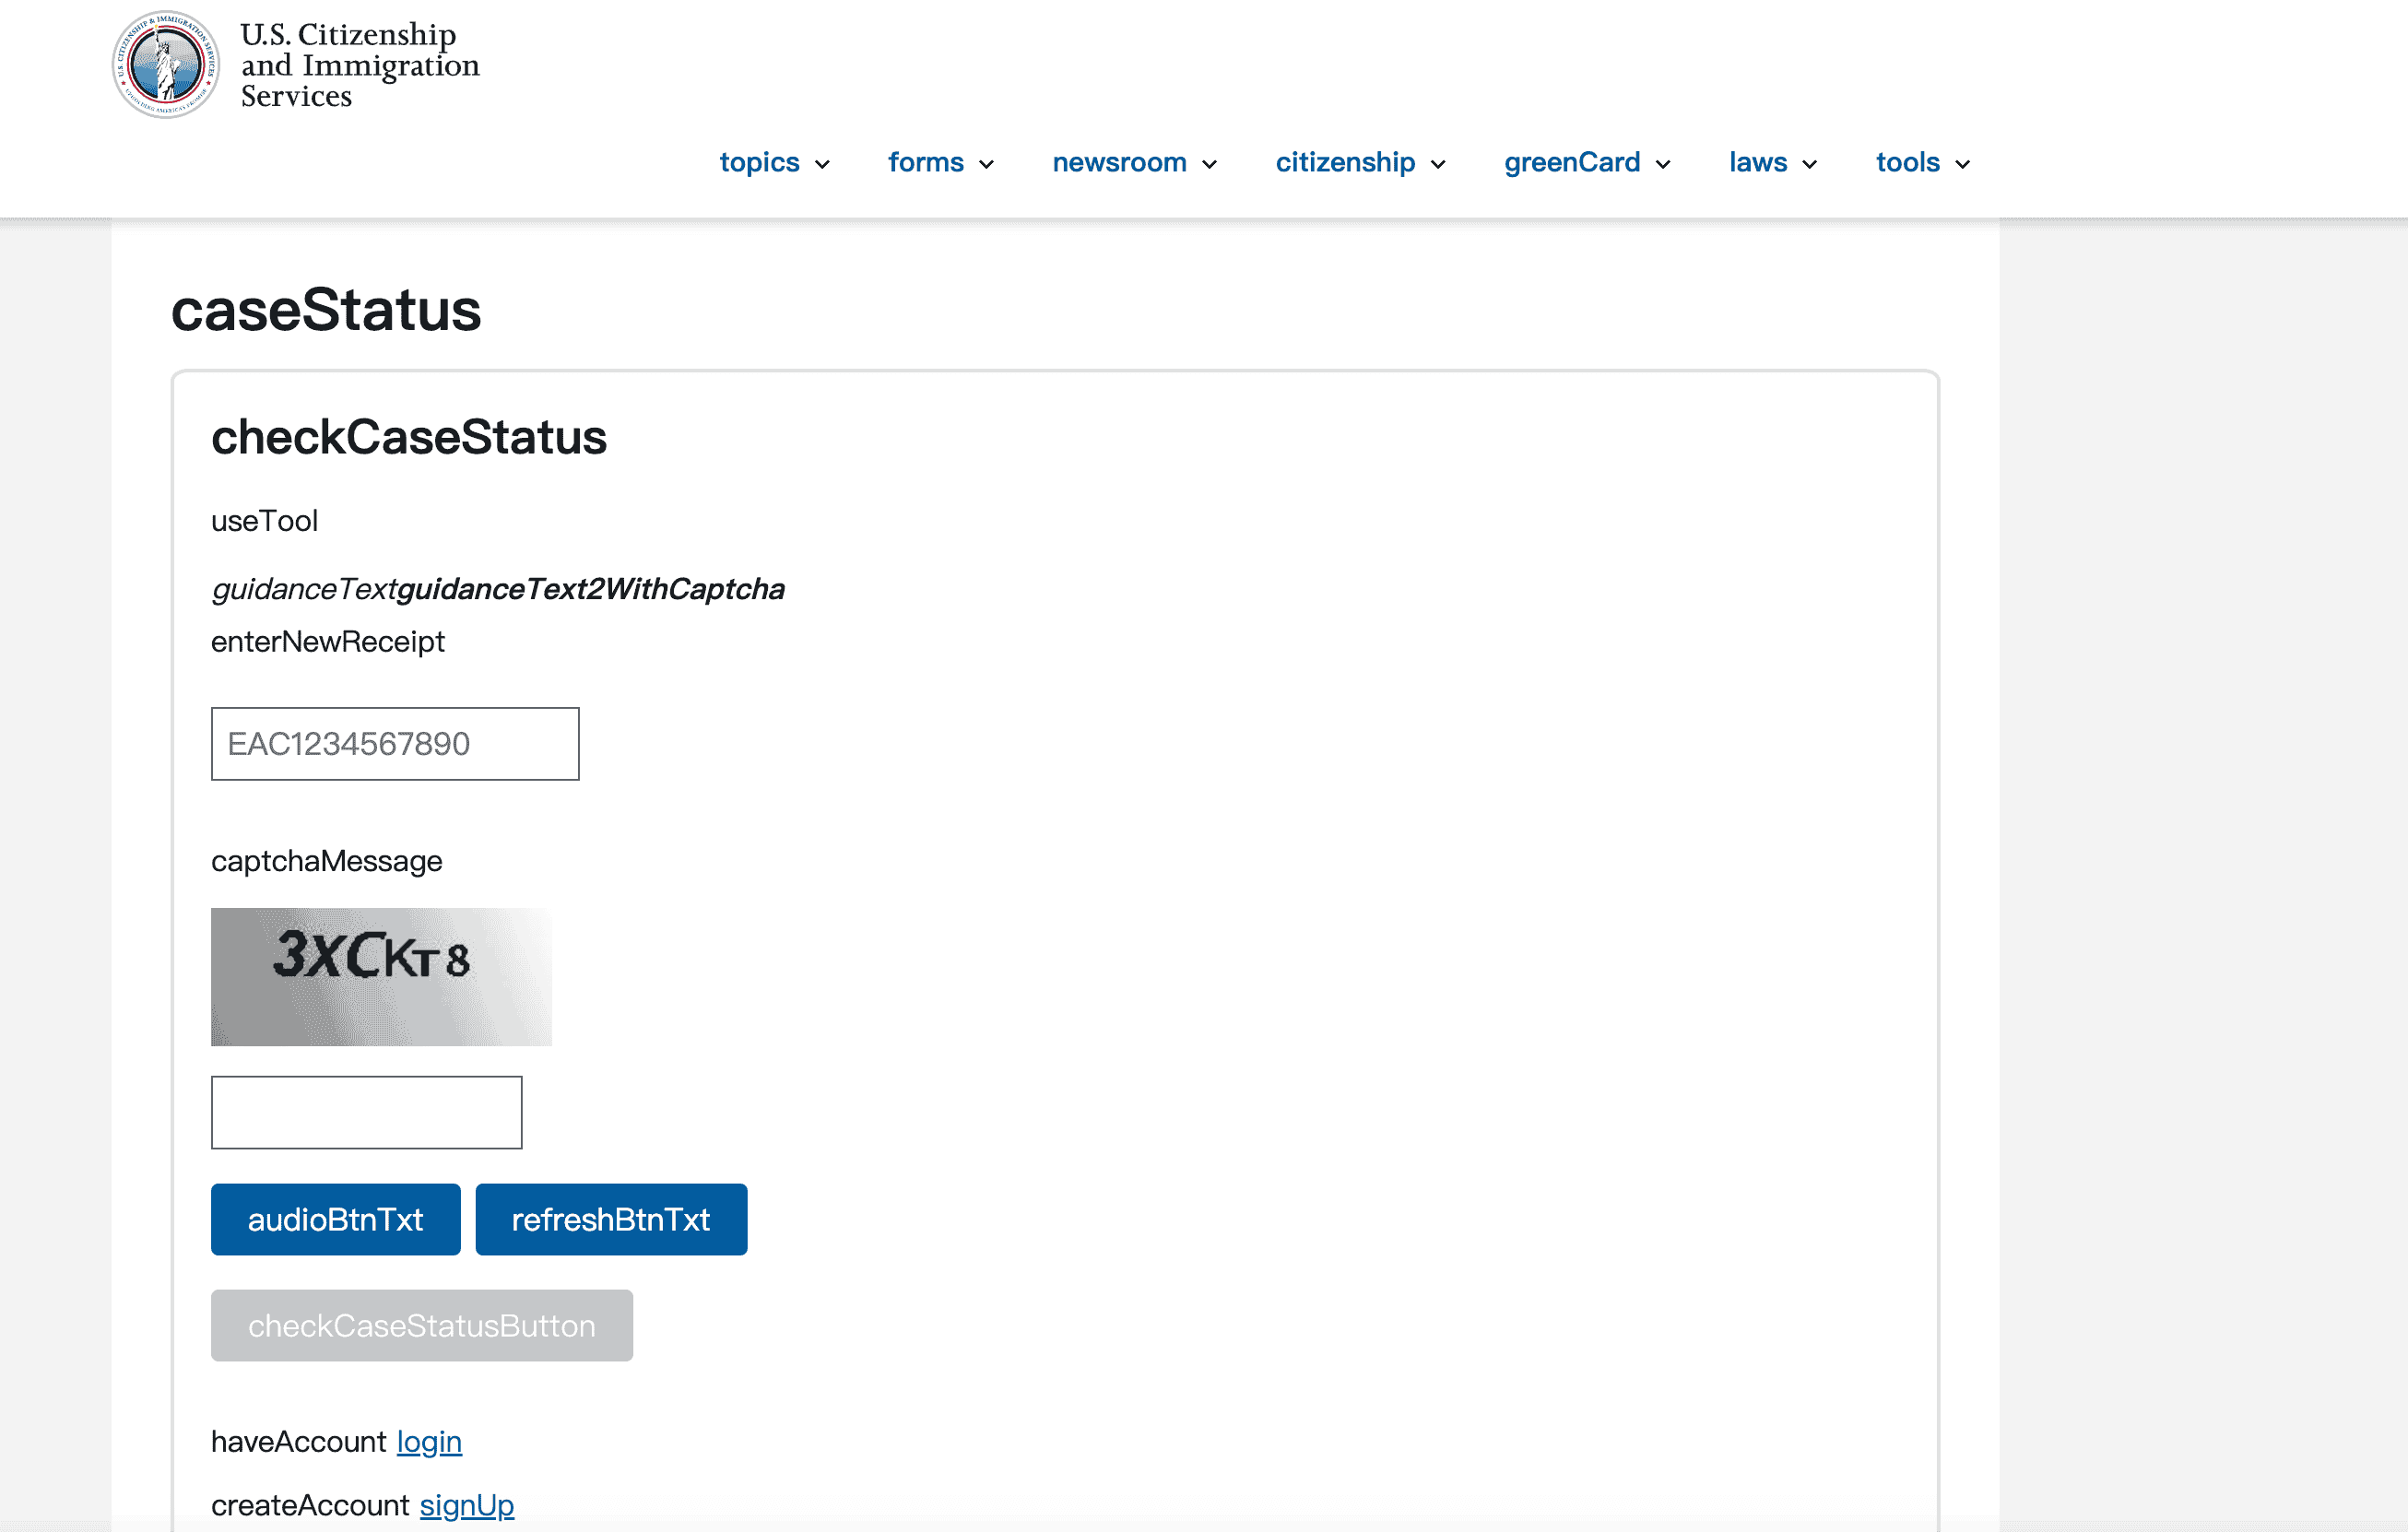This screenshot has height=1532, width=2408.
Task: Open the topics menu
Action: click(x=759, y=162)
